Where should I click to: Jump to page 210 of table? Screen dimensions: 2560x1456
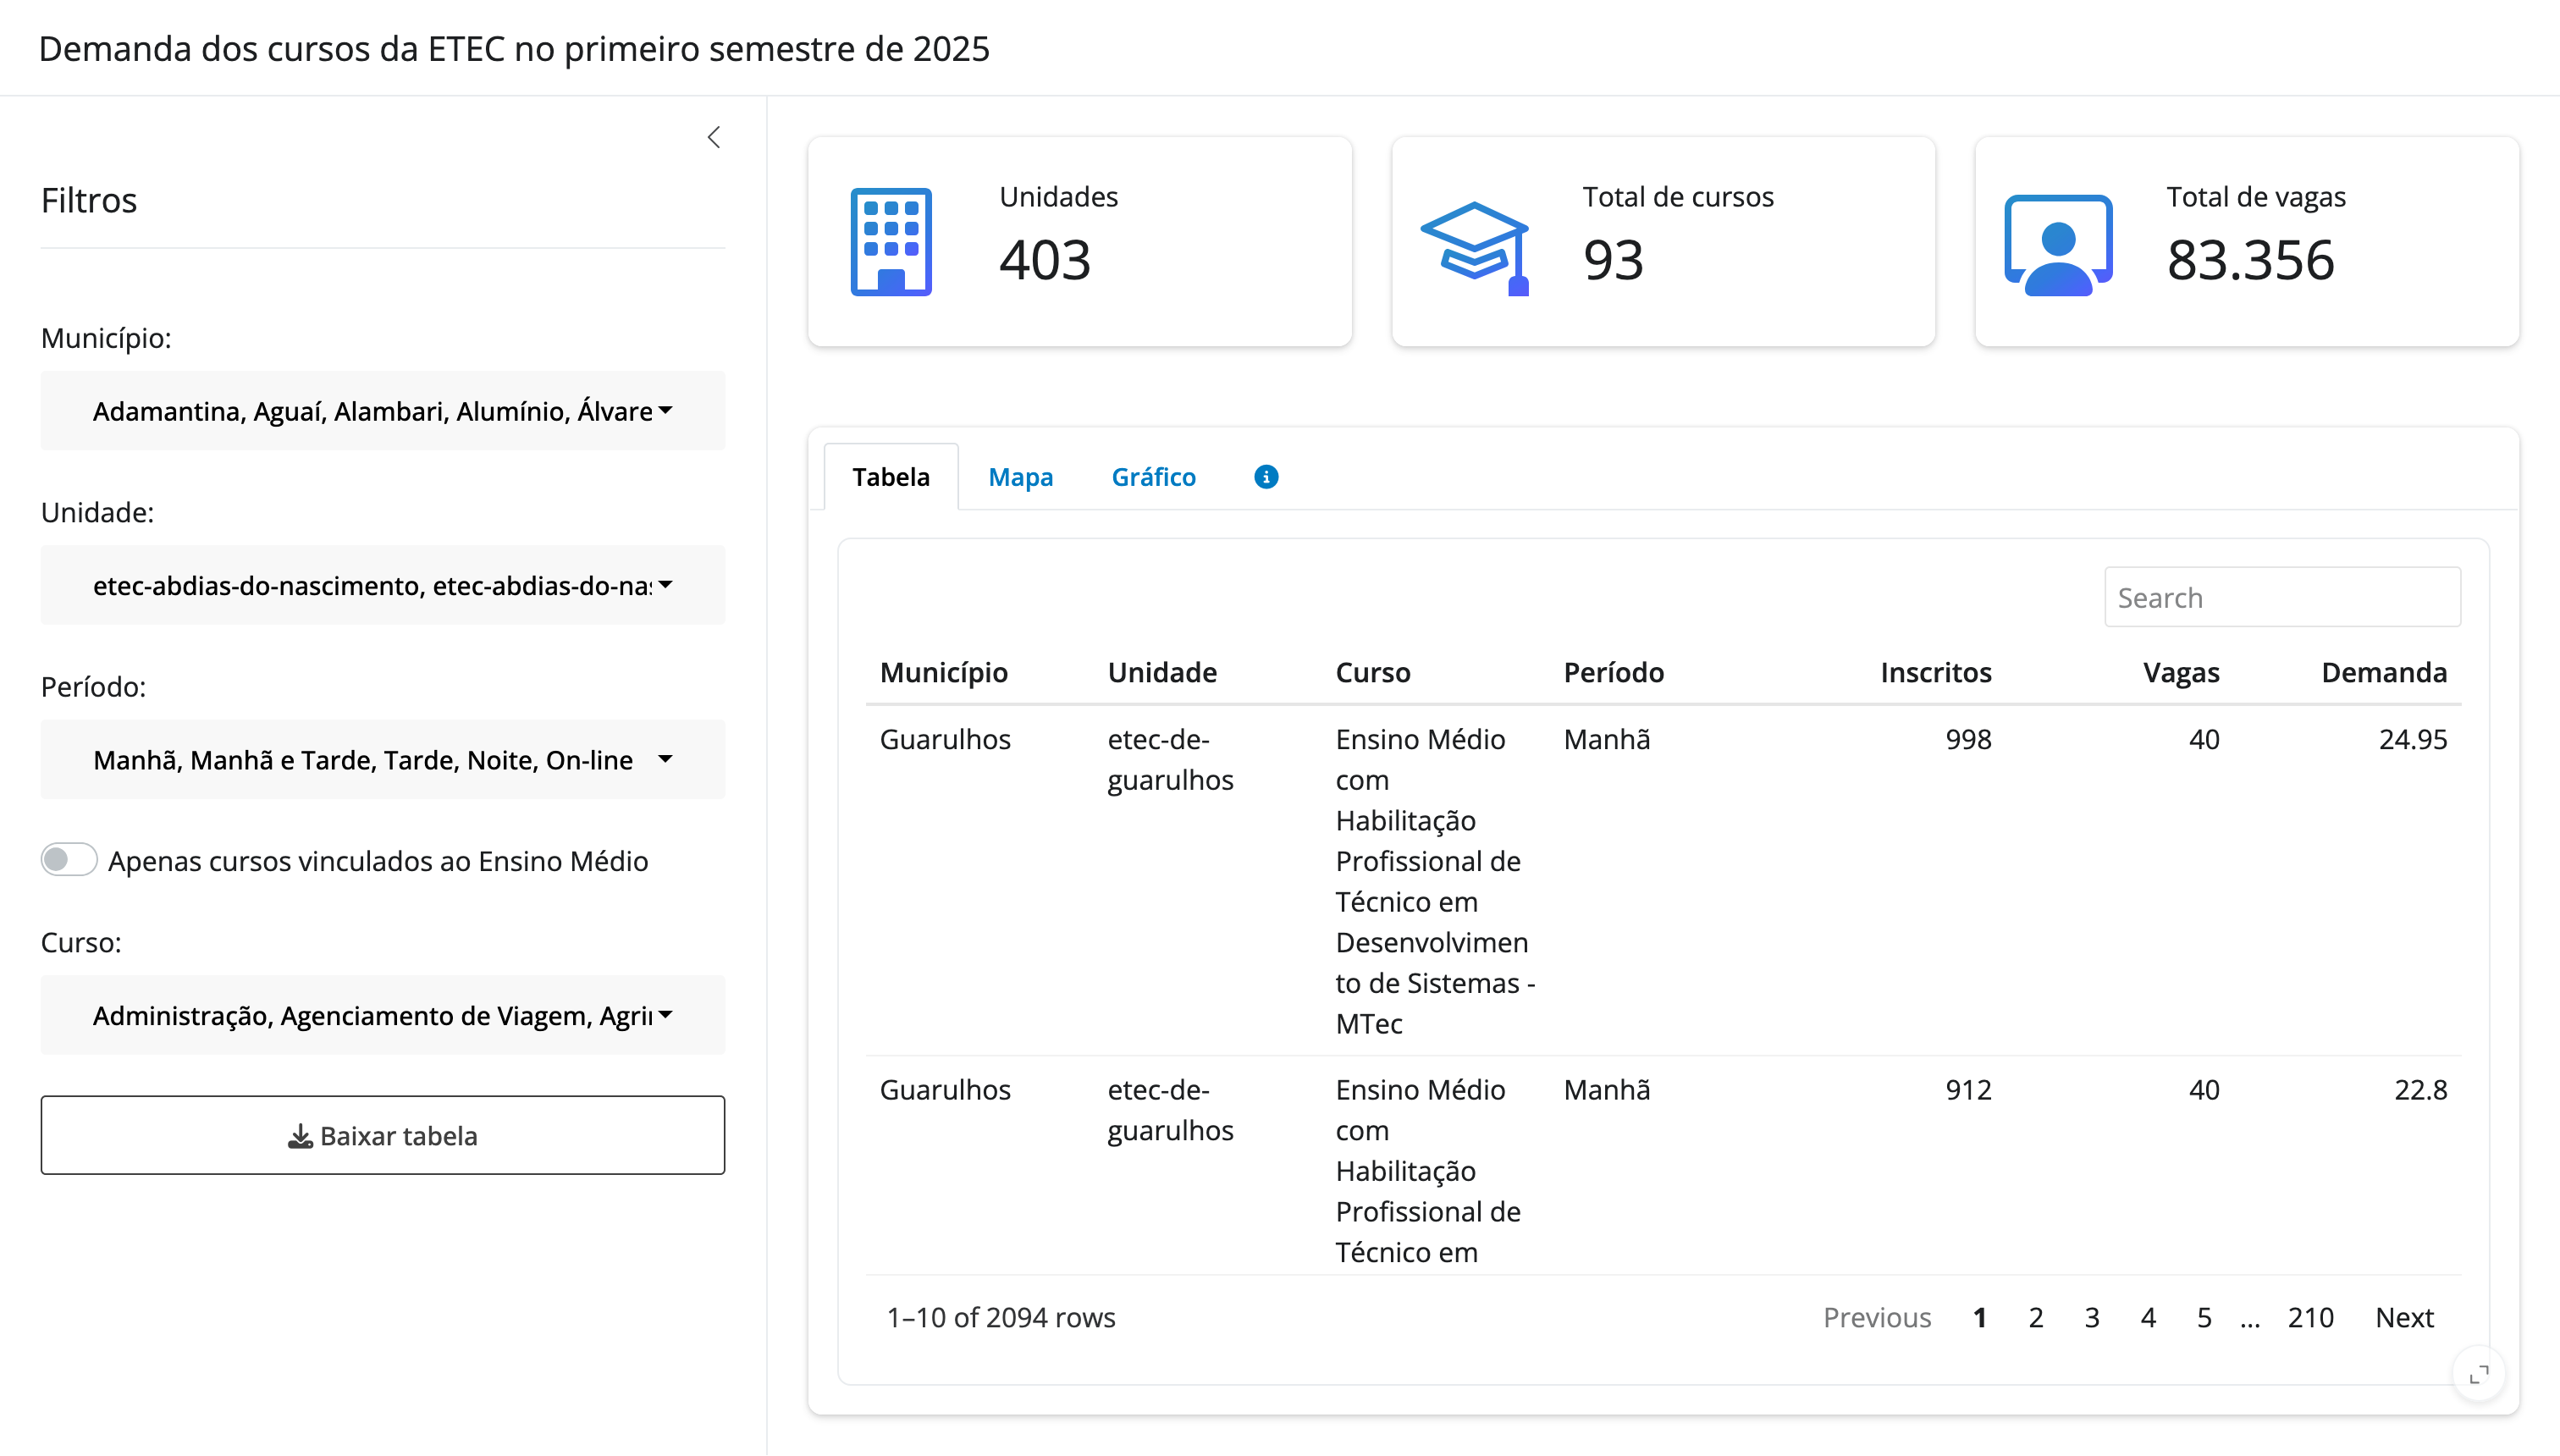(2310, 1317)
